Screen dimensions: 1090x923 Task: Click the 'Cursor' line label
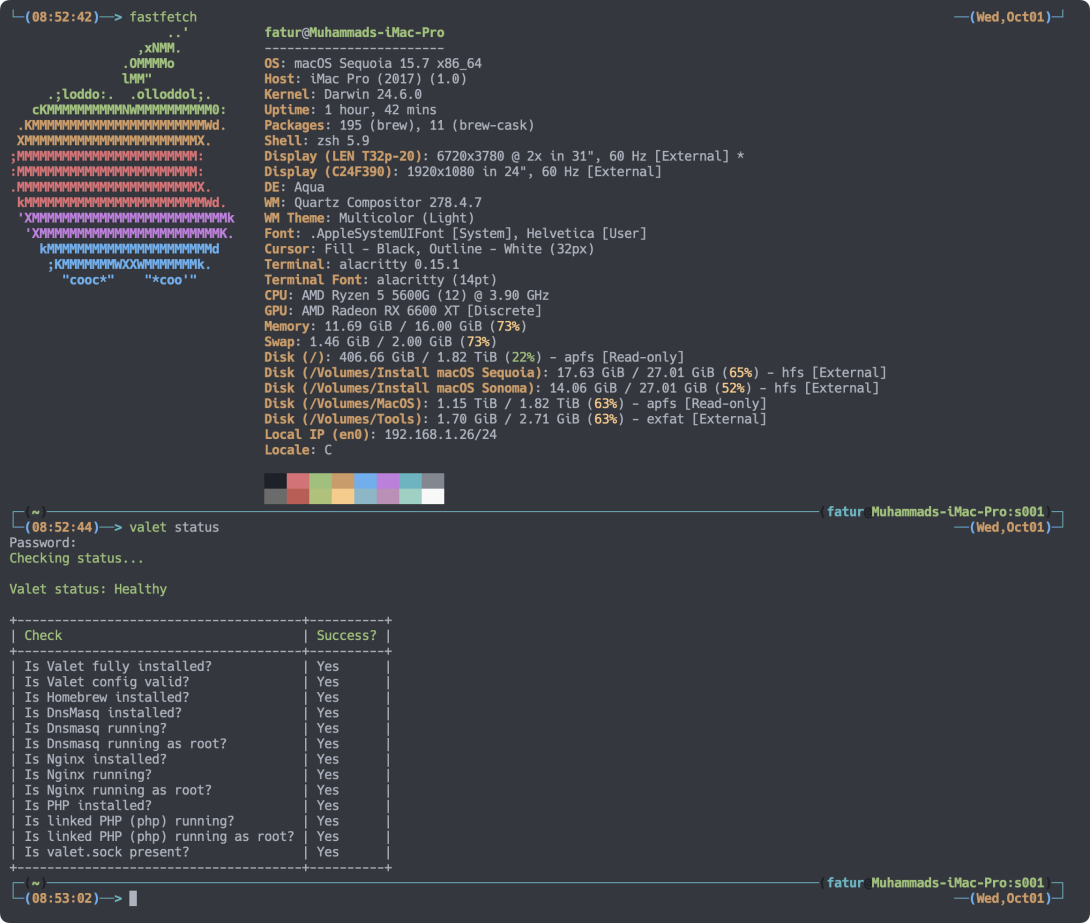coord(286,249)
